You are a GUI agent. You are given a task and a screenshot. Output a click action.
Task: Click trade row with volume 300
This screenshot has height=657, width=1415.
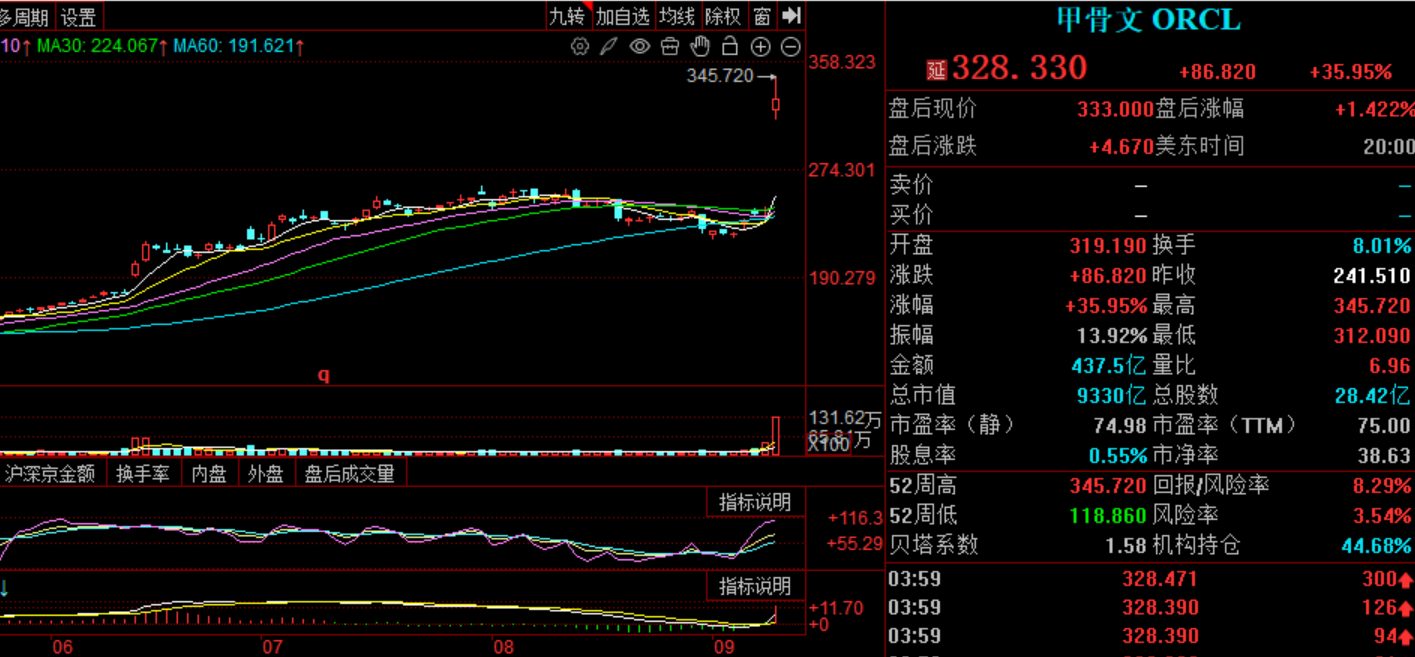(1150, 578)
